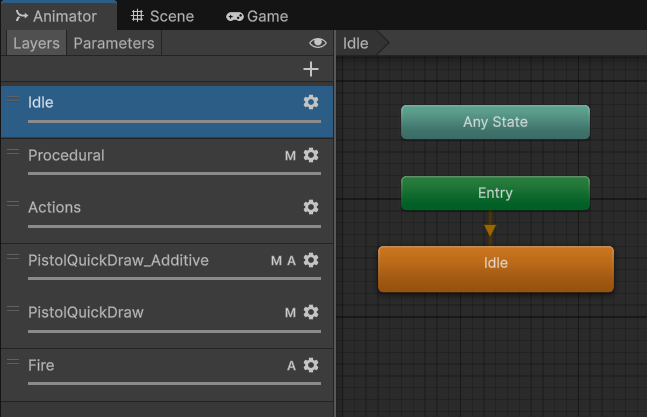Click the M mask indicator on Procedural
This screenshot has width=647, height=417.
pos(290,155)
